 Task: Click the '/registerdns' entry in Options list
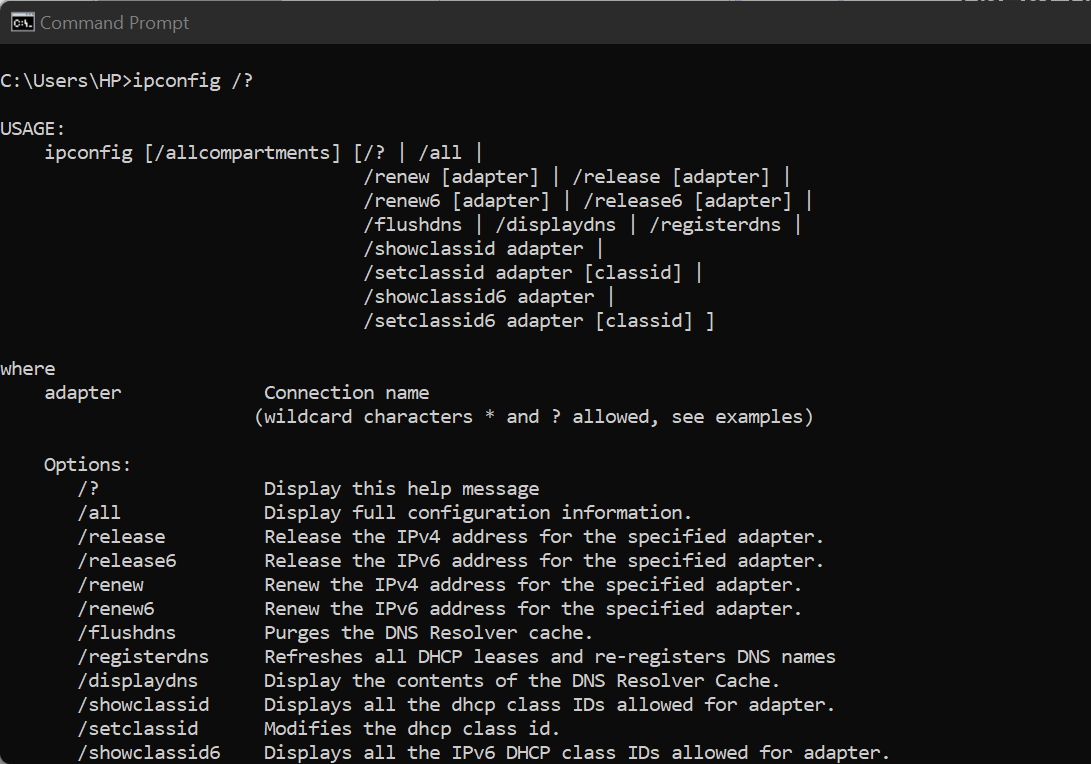pyautogui.click(x=143, y=657)
